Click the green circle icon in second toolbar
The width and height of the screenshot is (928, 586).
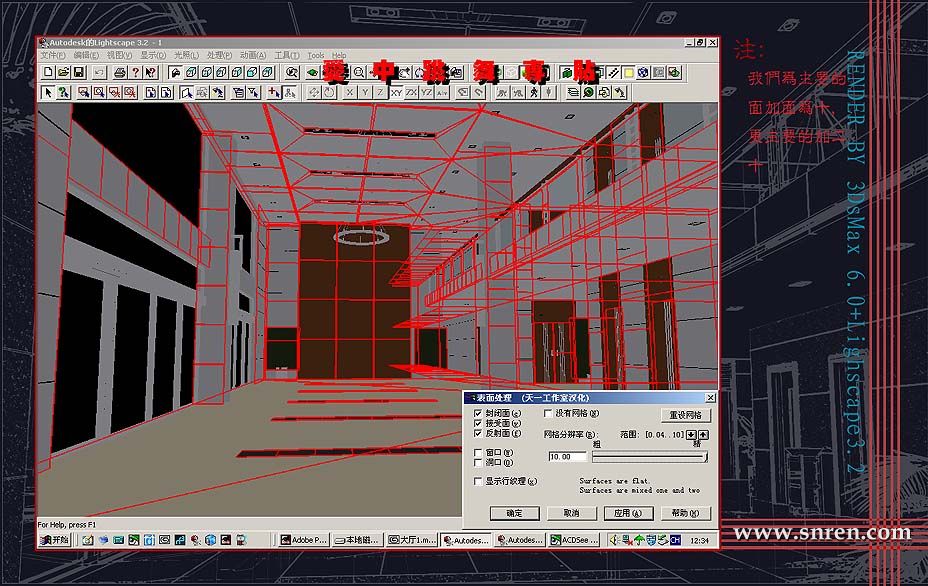[x=589, y=92]
